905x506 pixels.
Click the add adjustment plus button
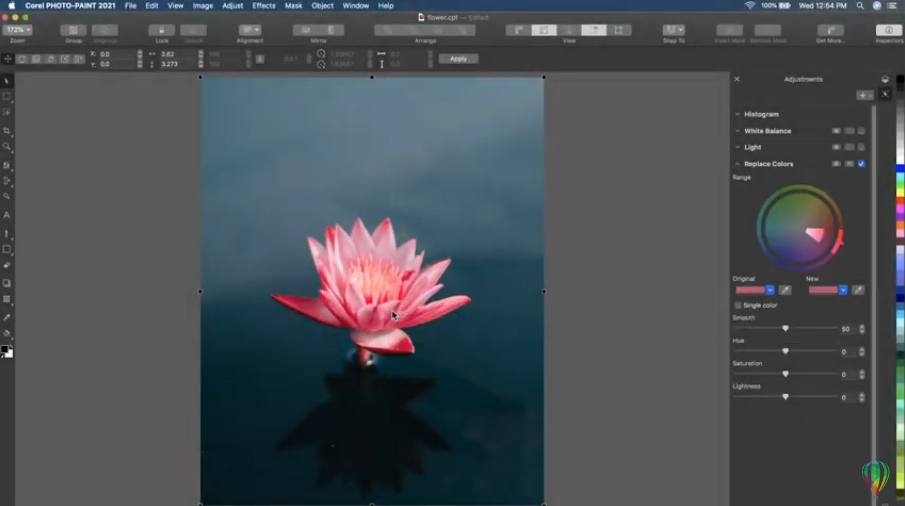point(863,95)
